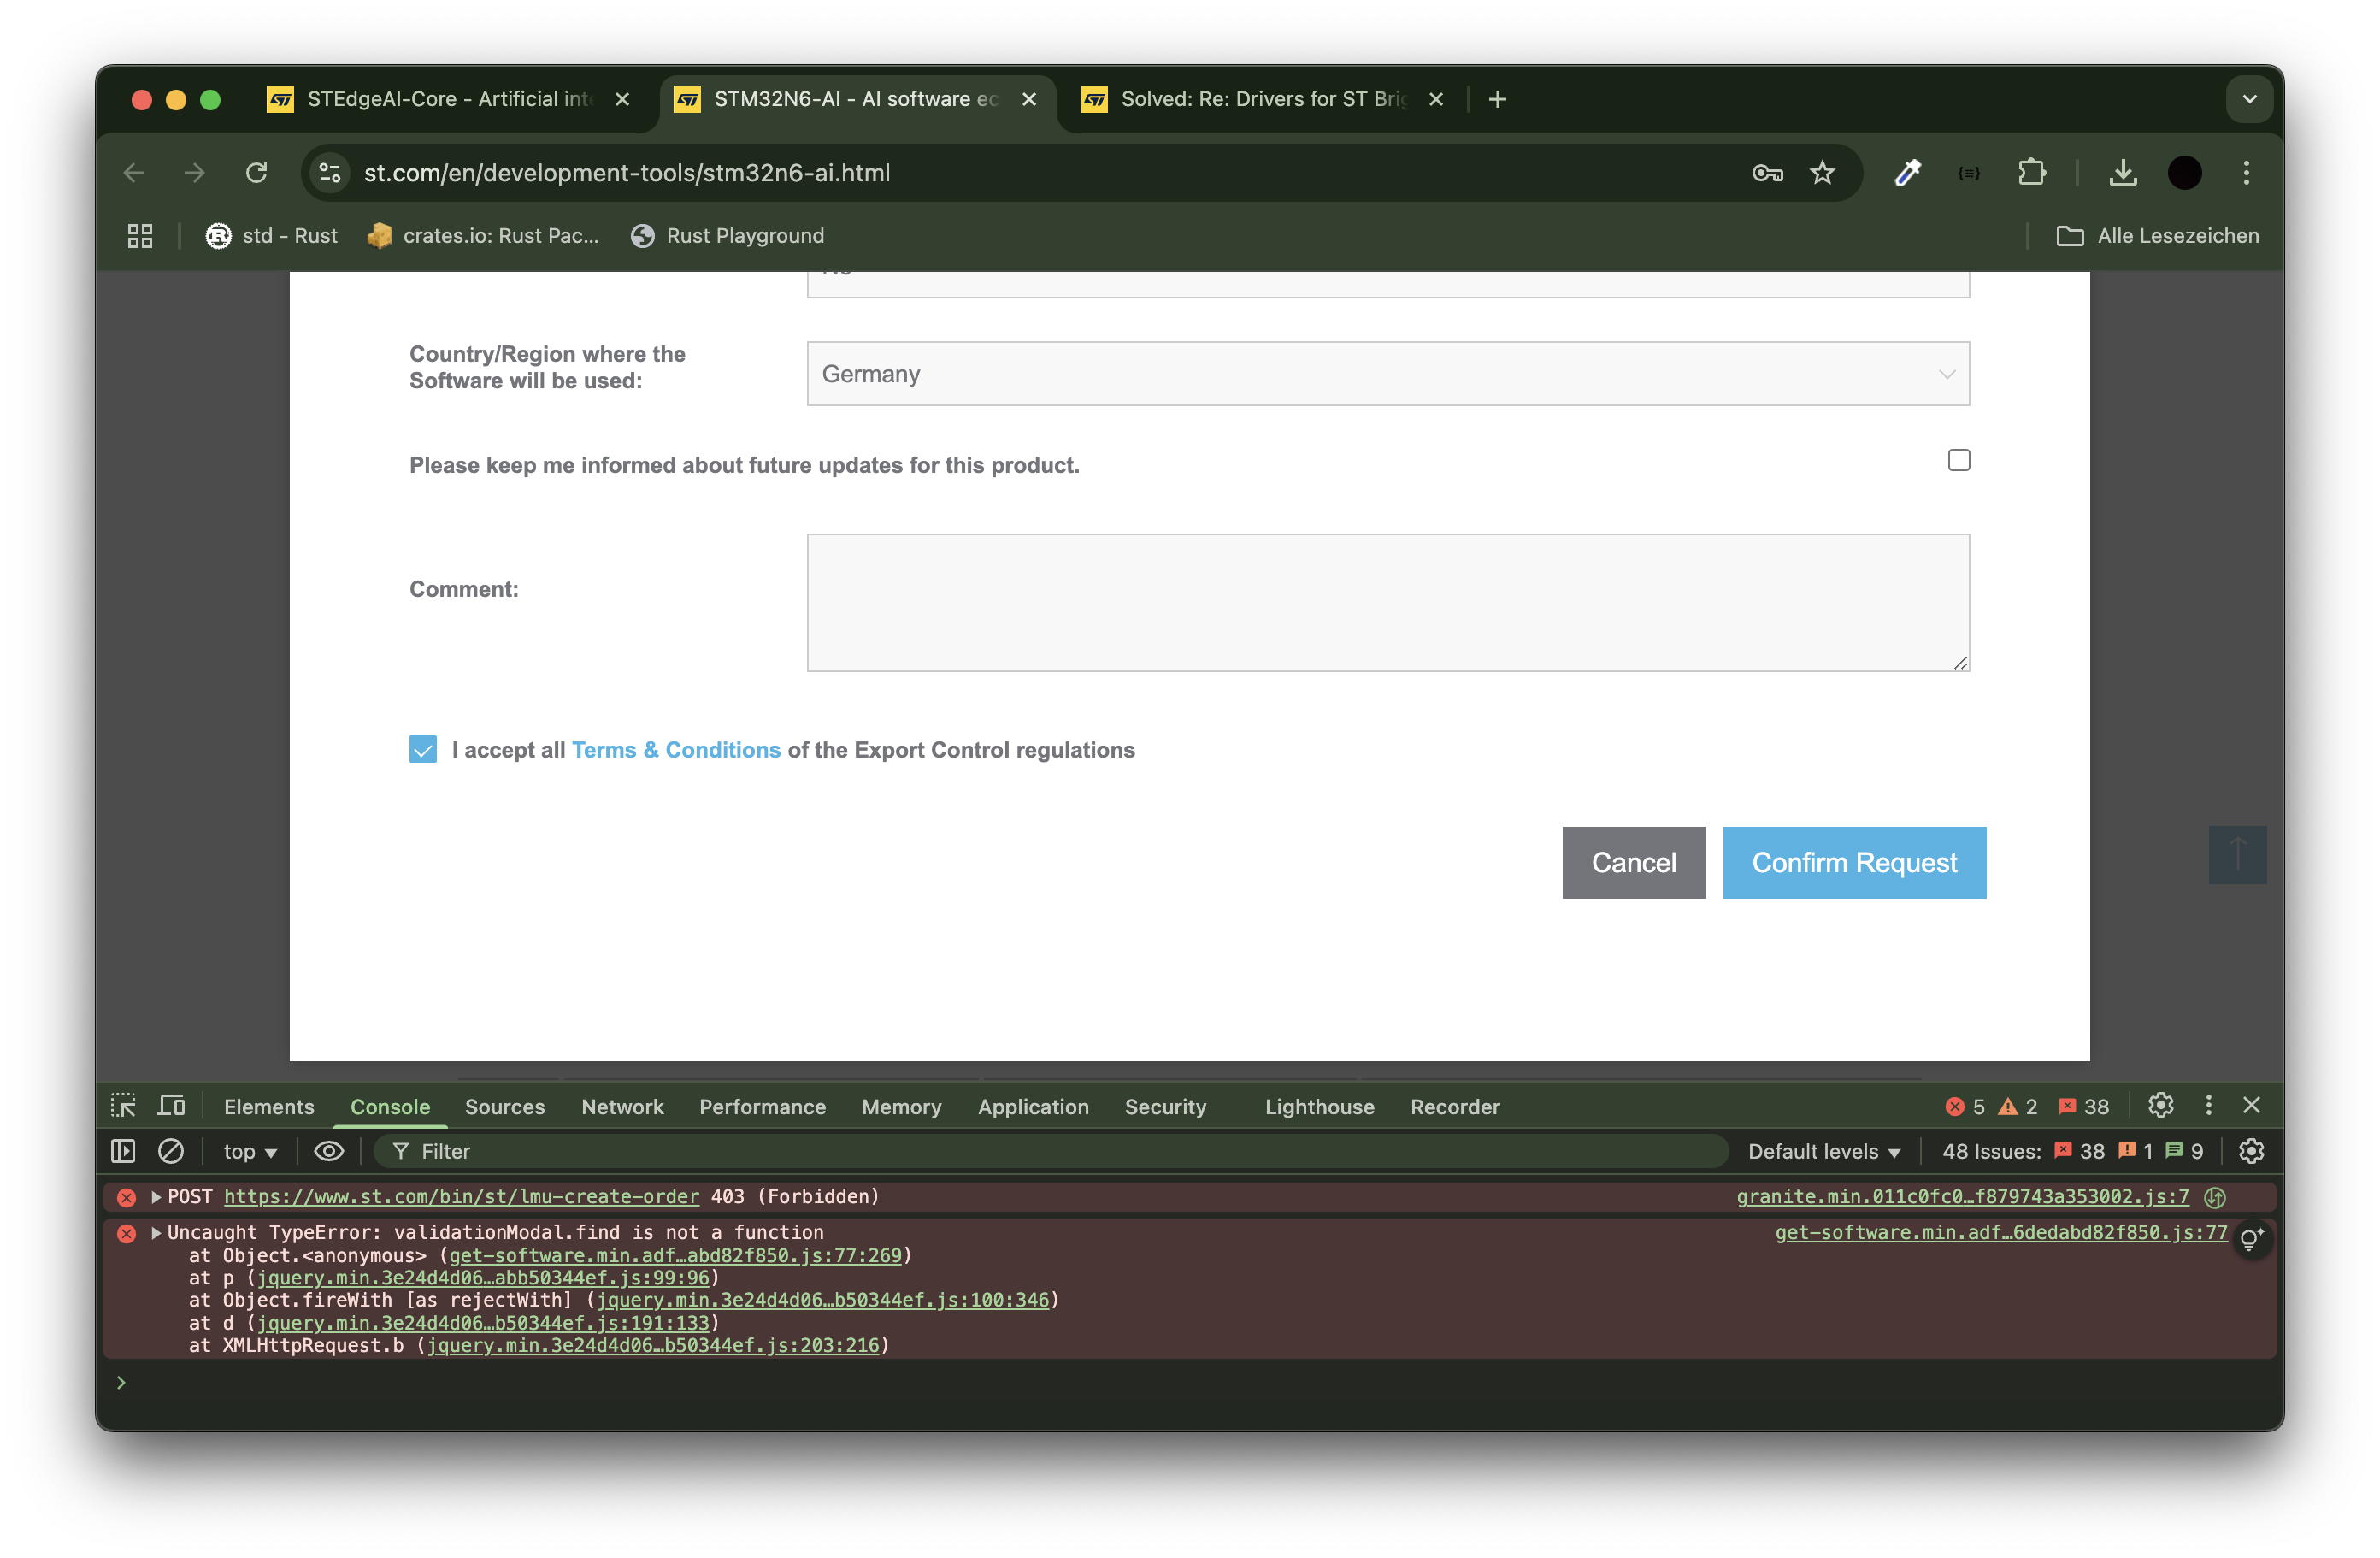Click the Confirm Request button
The height and width of the screenshot is (1558, 2380).
(1853, 863)
